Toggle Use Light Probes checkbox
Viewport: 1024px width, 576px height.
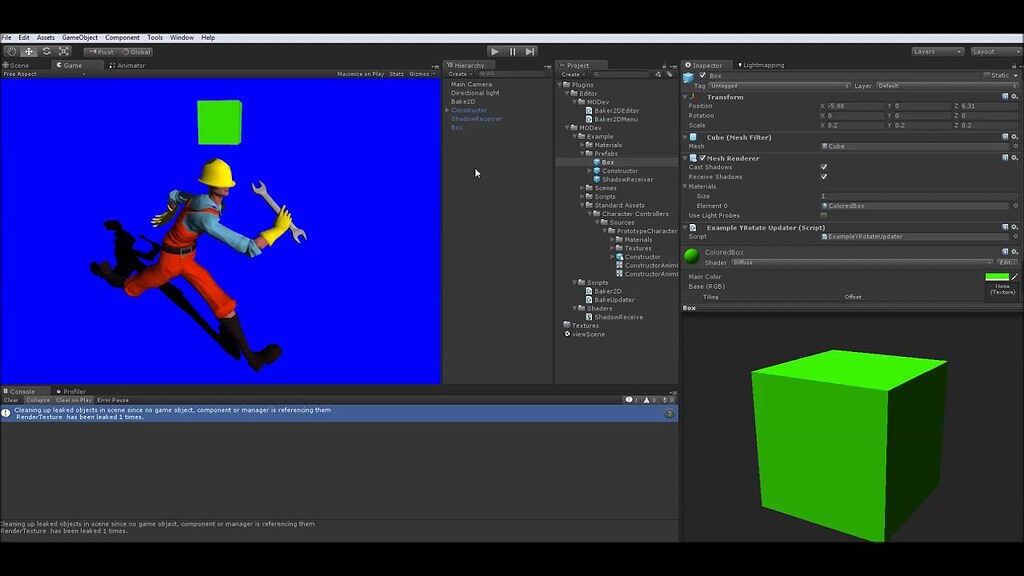[x=823, y=215]
